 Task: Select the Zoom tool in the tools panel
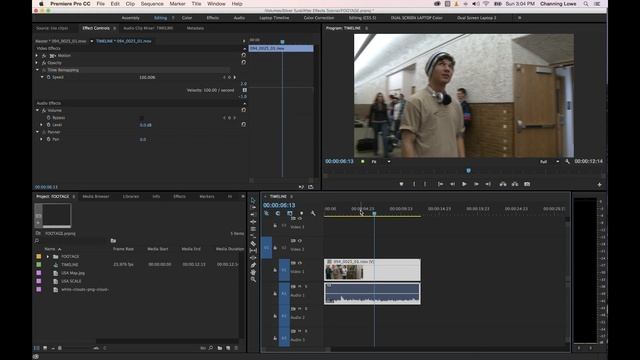tap(253, 280)
